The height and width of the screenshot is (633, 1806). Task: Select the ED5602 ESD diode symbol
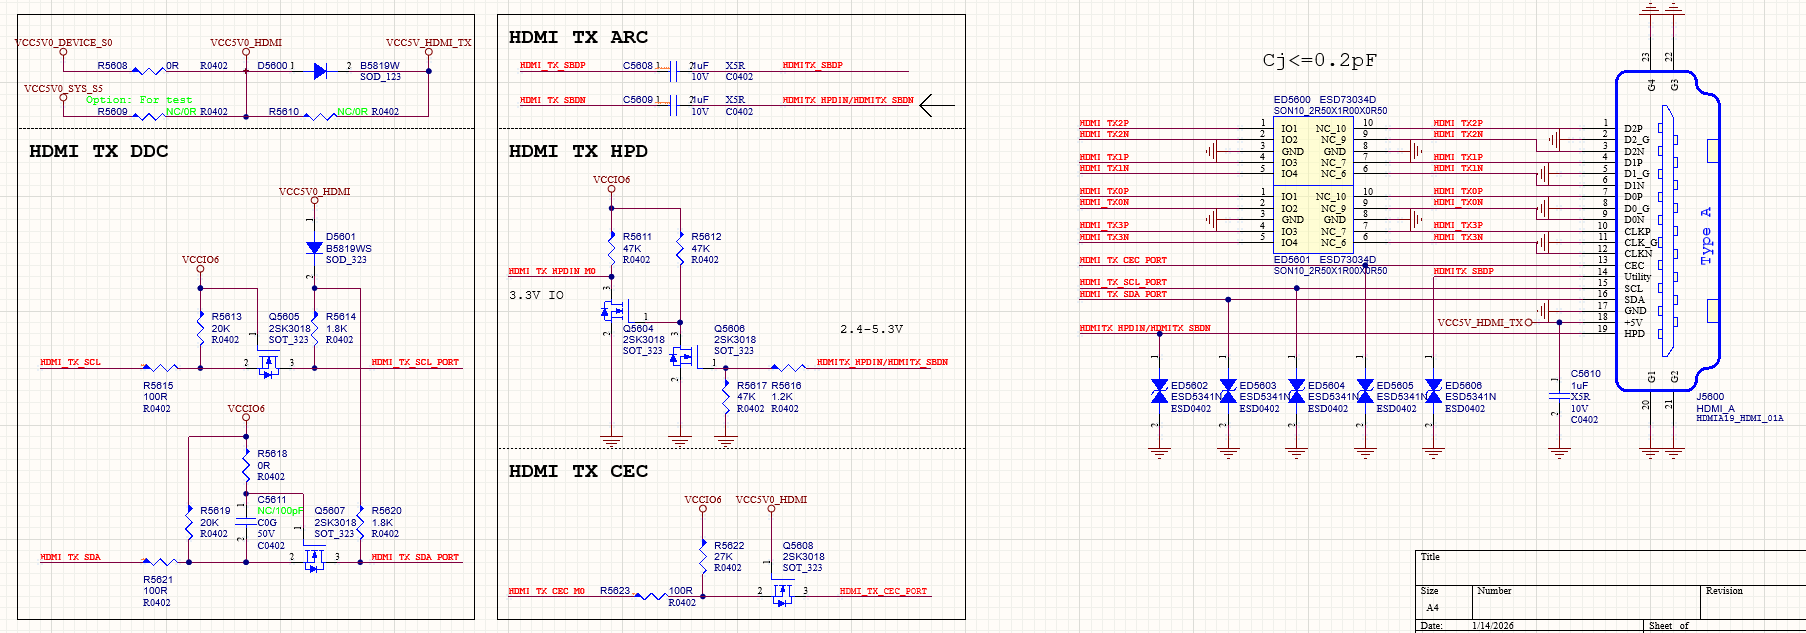point(1159,391)
